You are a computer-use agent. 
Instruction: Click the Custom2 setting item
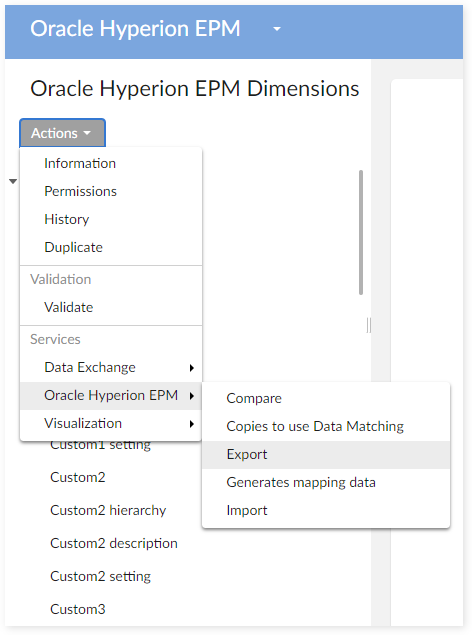click(x=100, y=576)
